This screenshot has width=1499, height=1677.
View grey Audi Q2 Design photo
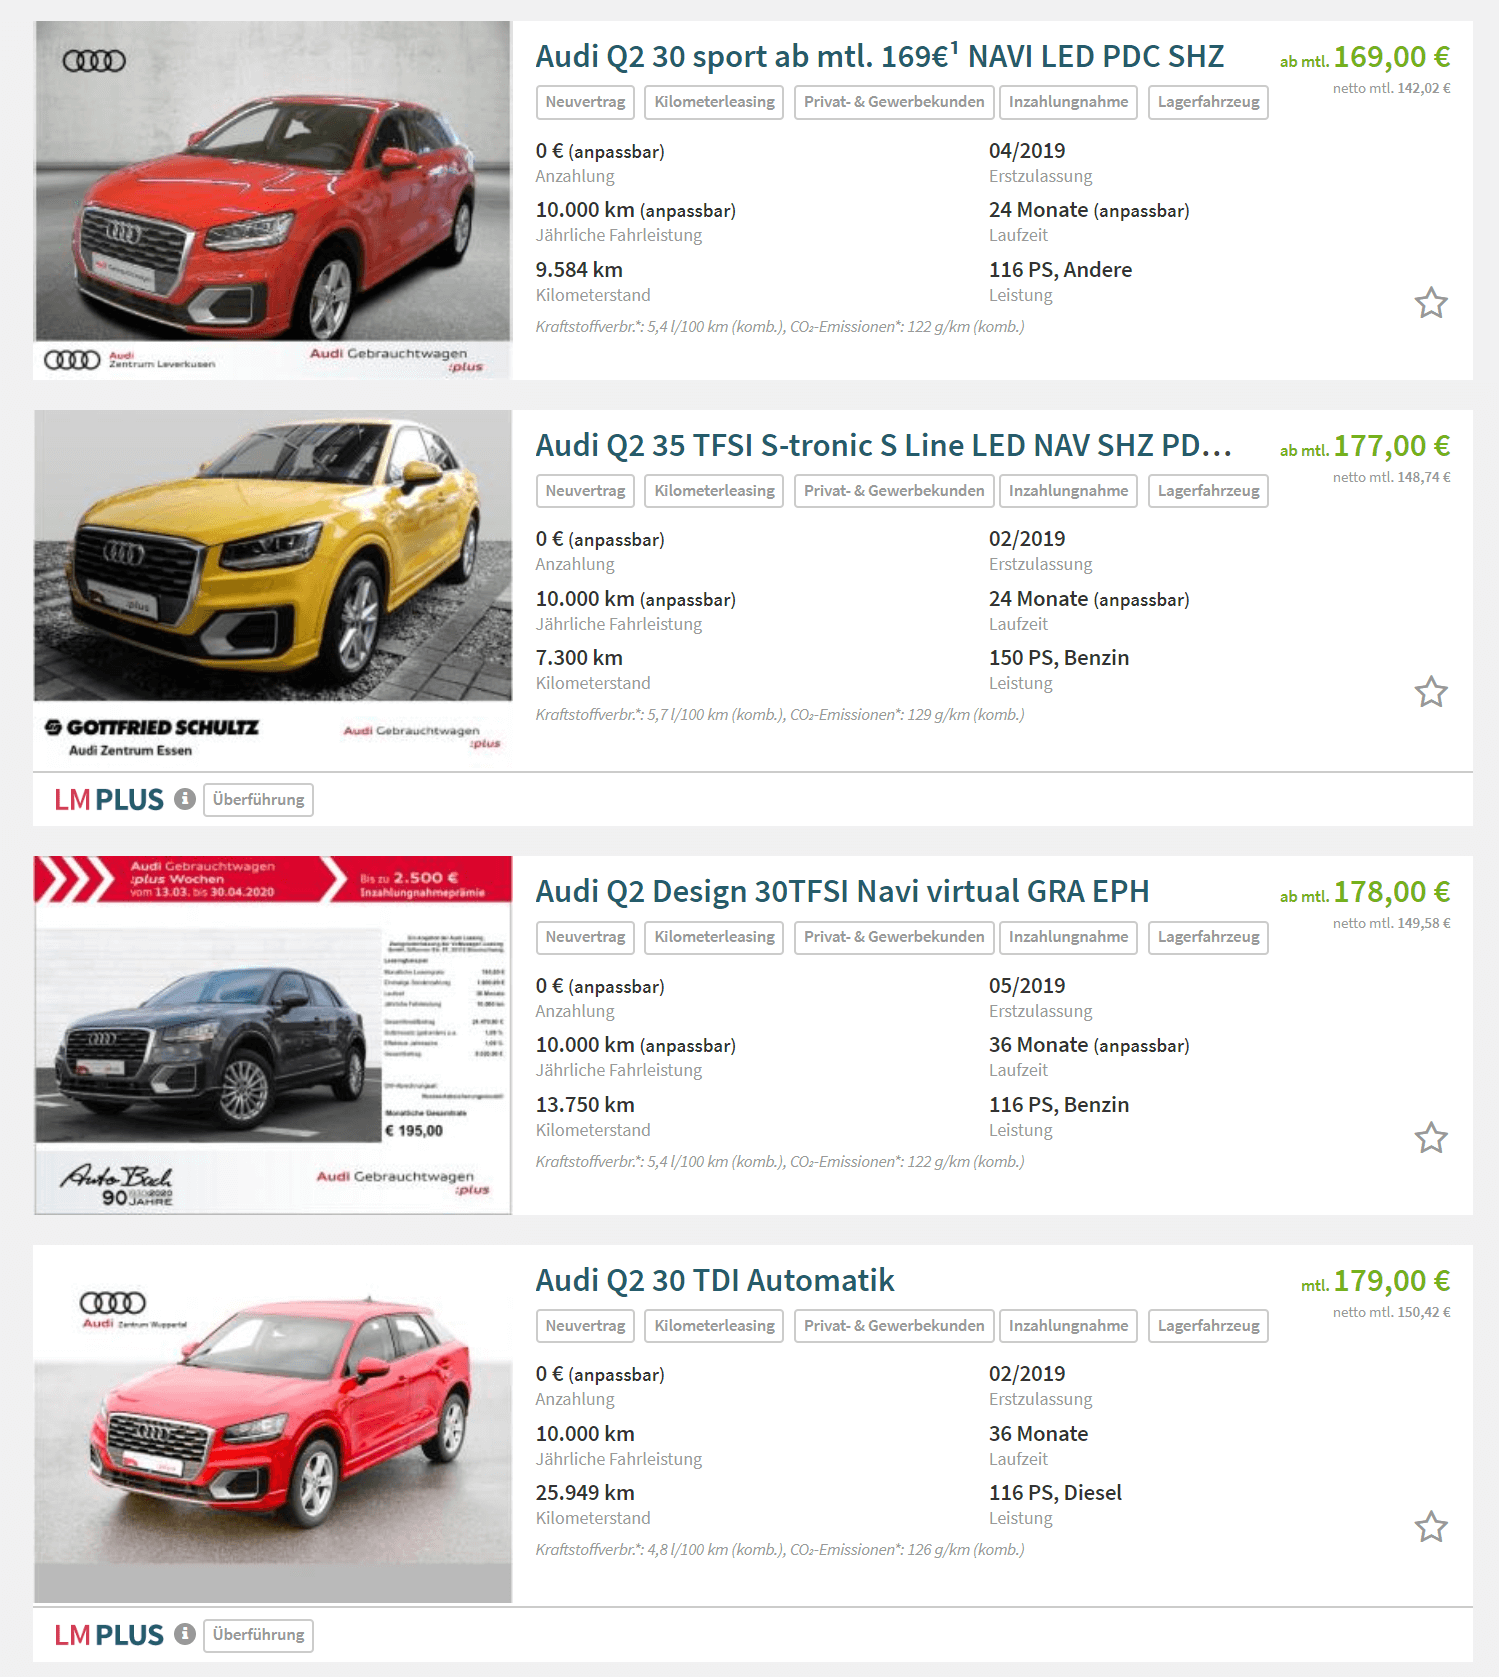[273, 1035]
